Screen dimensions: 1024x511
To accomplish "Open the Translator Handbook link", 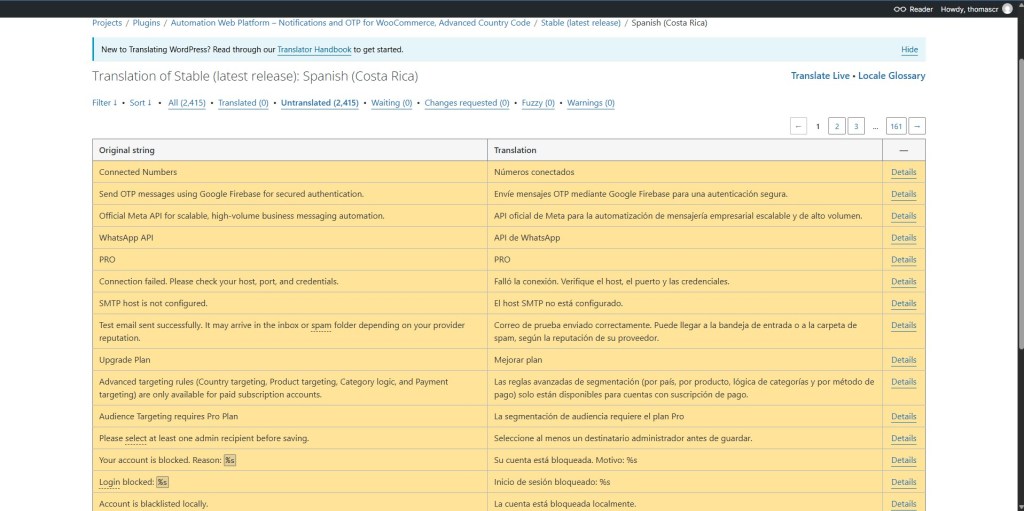I will point(314,50).
